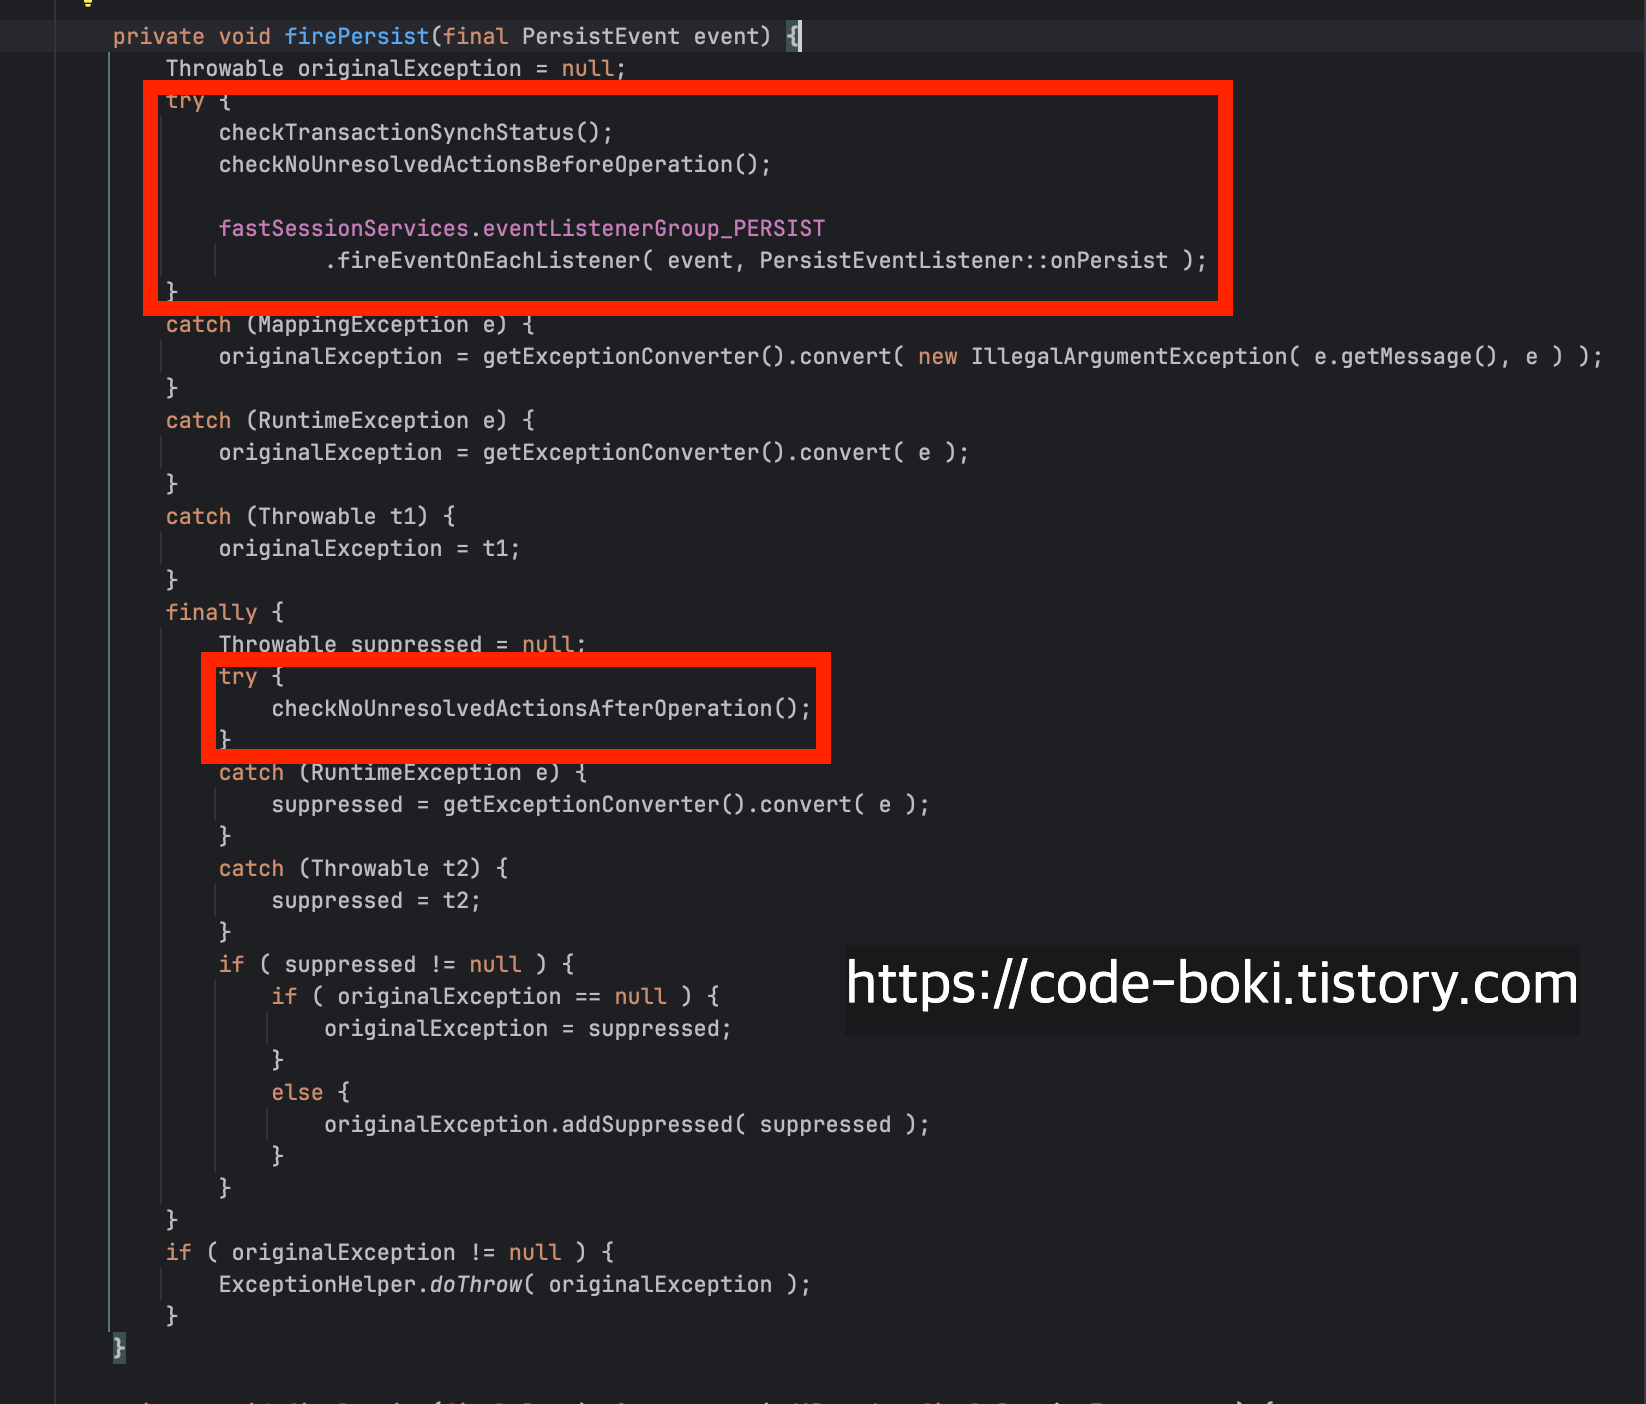Select the private keyword in method signature
Image resolution: width=1646 pixels, height=1404 pixels.
point(158,36)
